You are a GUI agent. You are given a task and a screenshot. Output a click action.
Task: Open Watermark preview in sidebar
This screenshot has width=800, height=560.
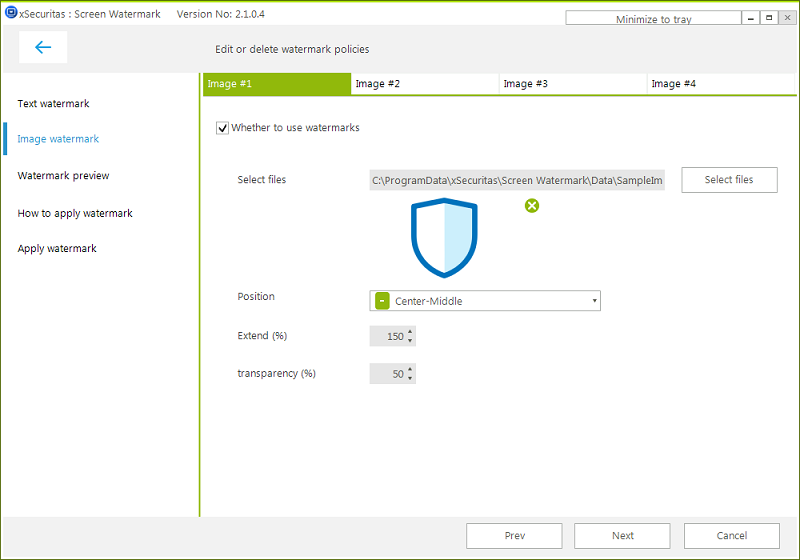(64, 176)
